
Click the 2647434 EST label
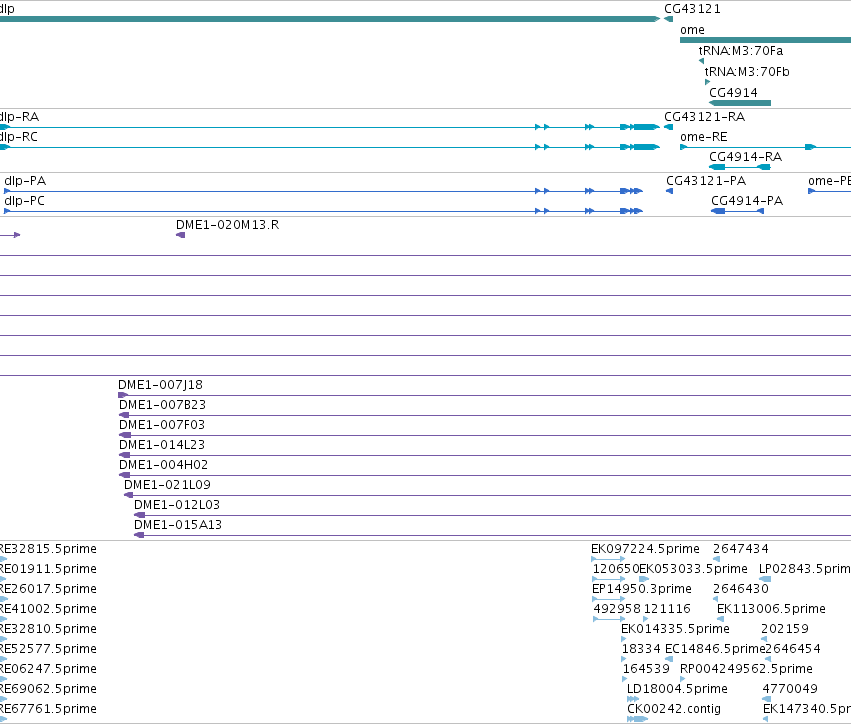click(741, 549)
